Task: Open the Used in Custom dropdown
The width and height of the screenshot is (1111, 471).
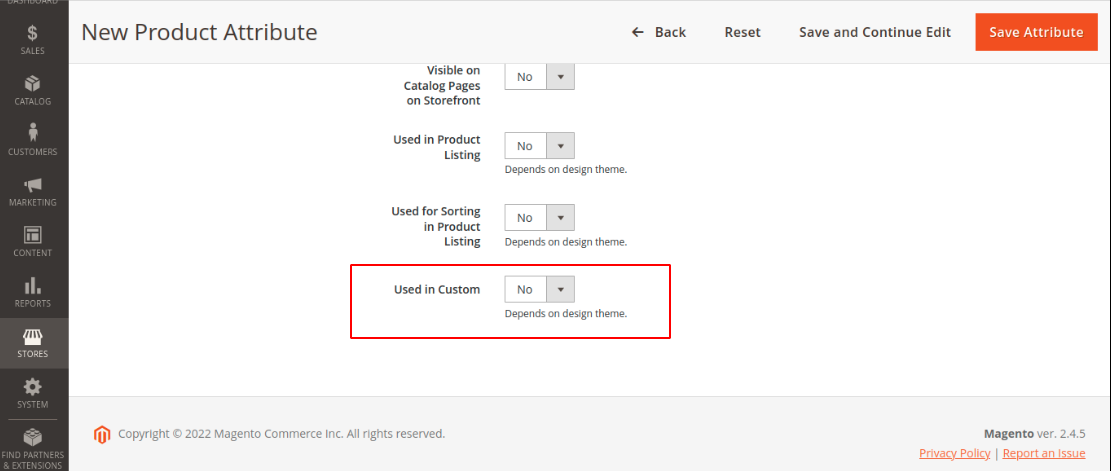Action: (539, 290)
